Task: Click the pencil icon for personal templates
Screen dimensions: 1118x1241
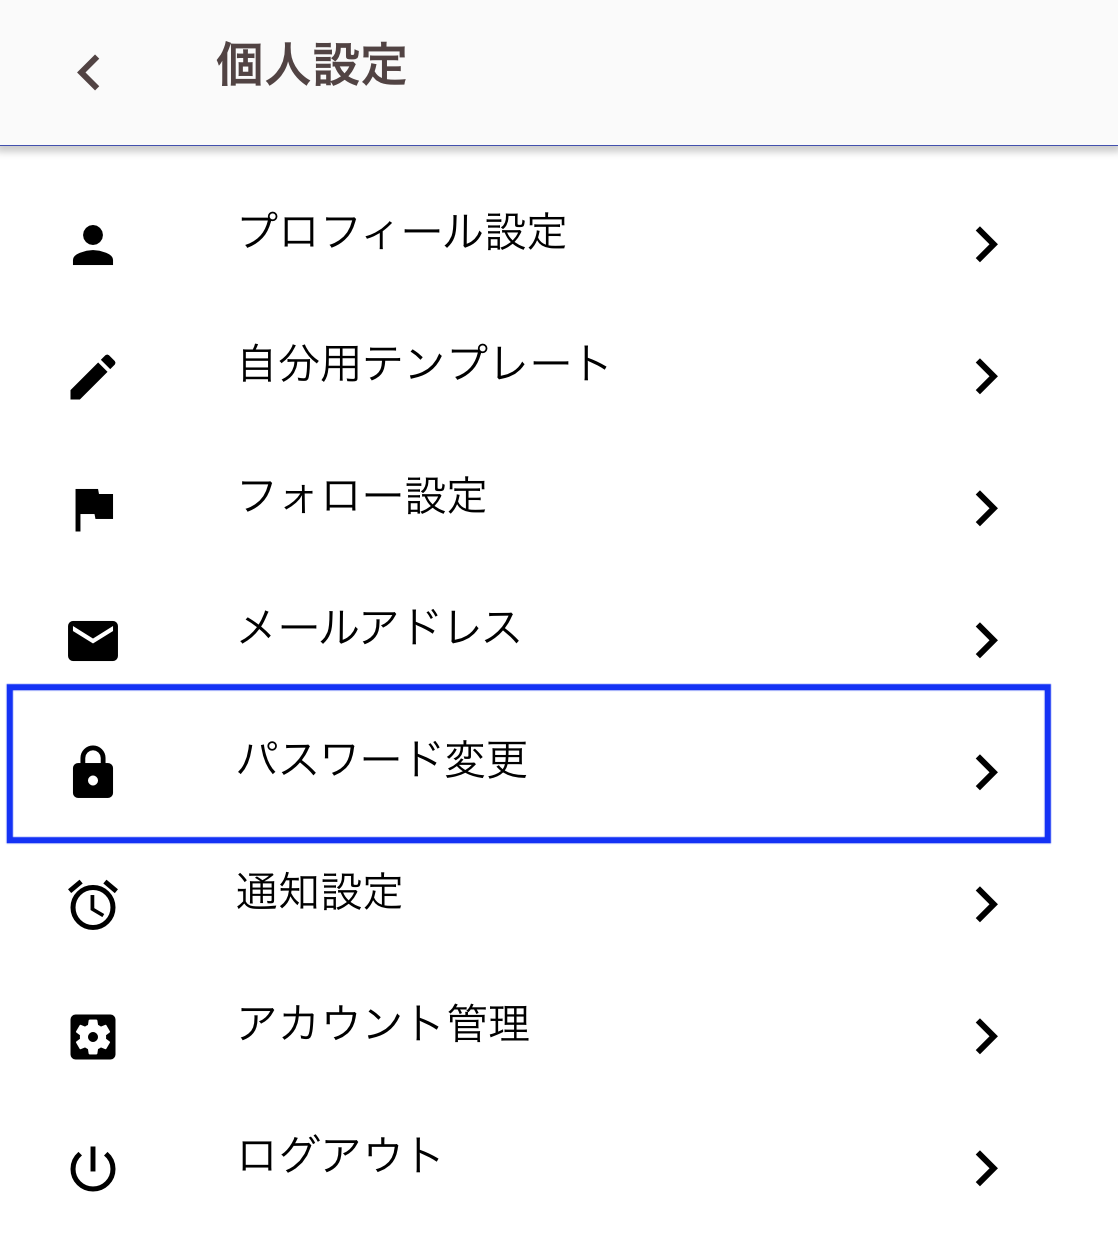Action: [93, 377]
